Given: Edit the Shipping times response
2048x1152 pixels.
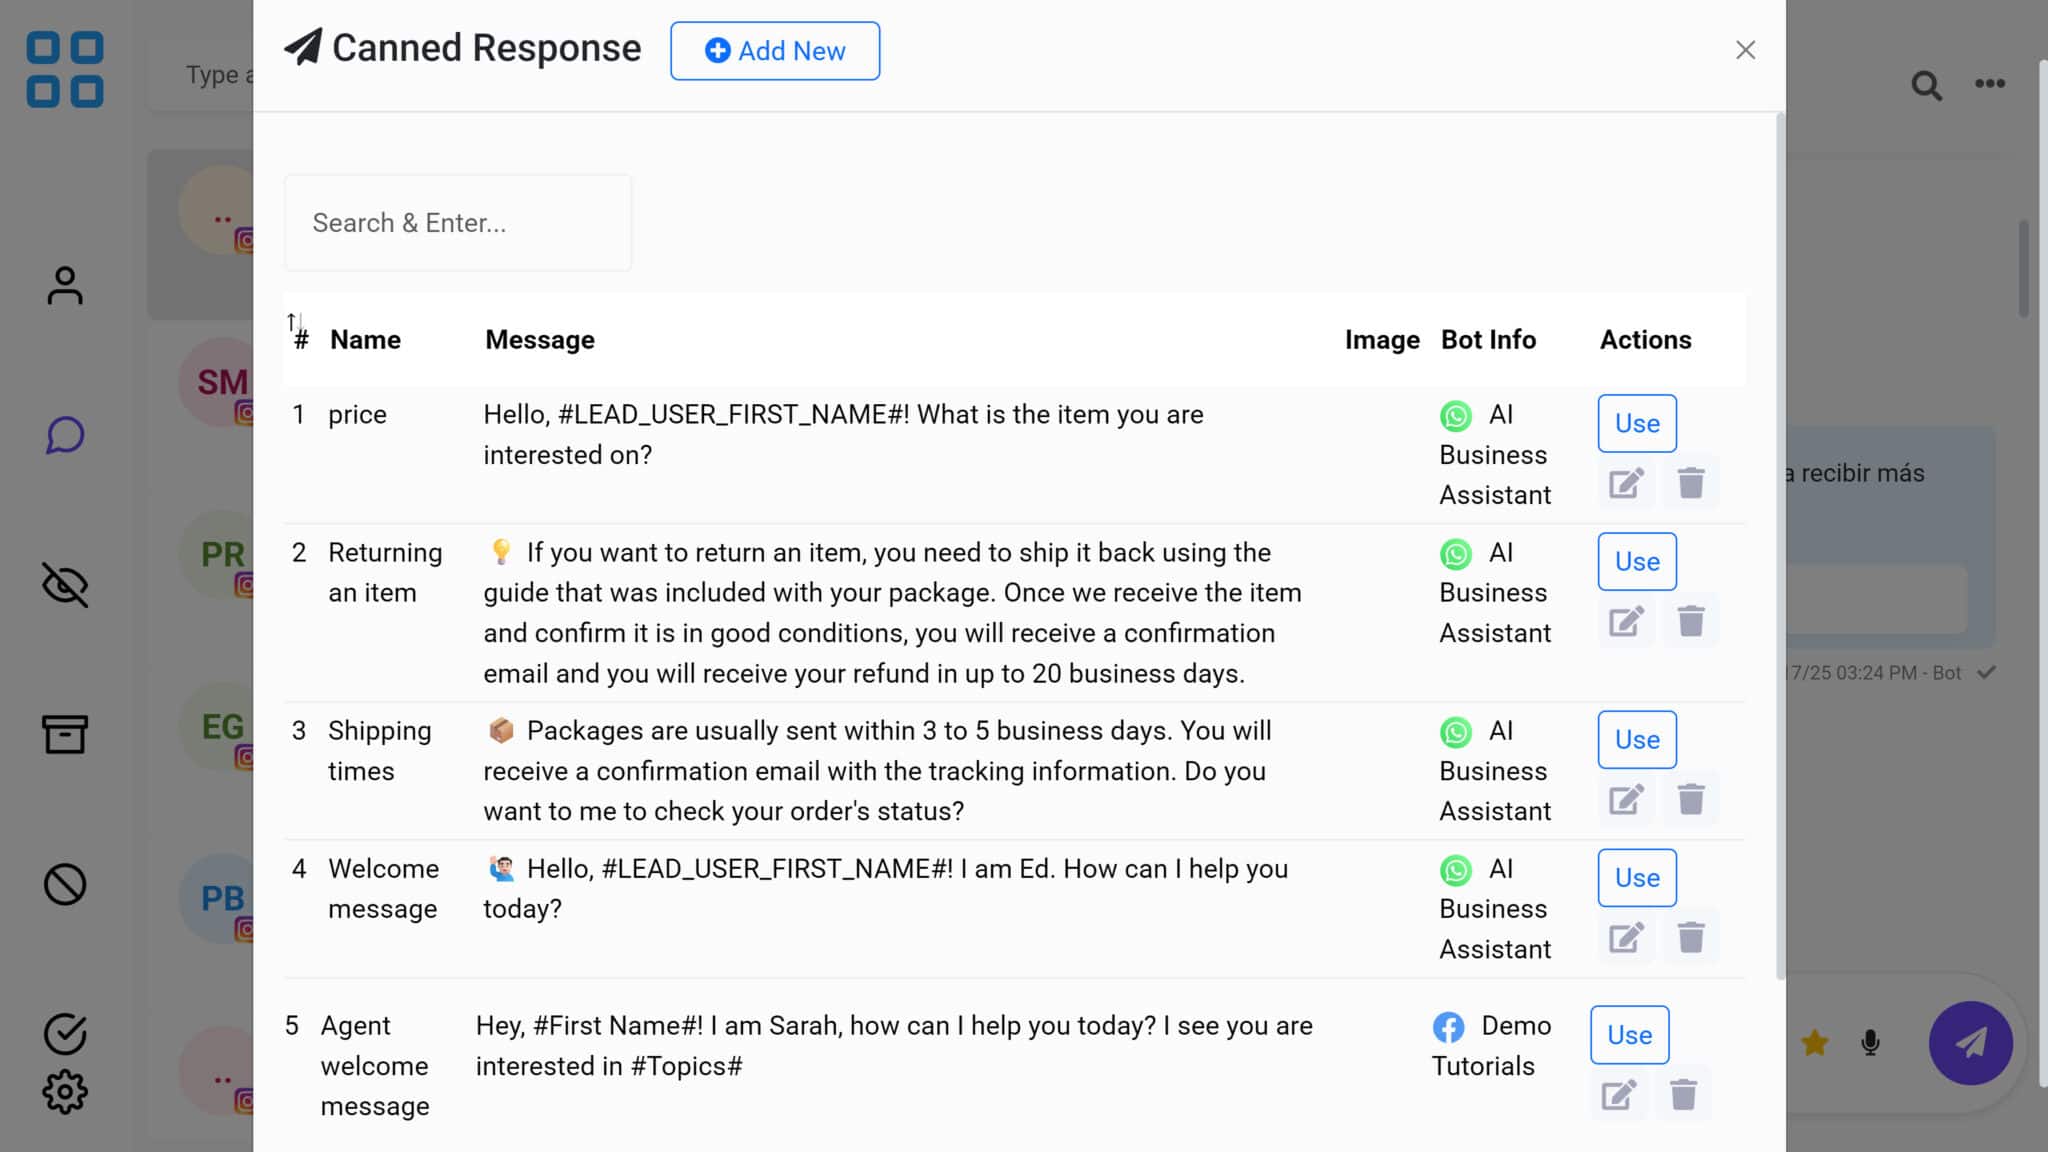Looking at the screenshot, I should [1625, 800].
